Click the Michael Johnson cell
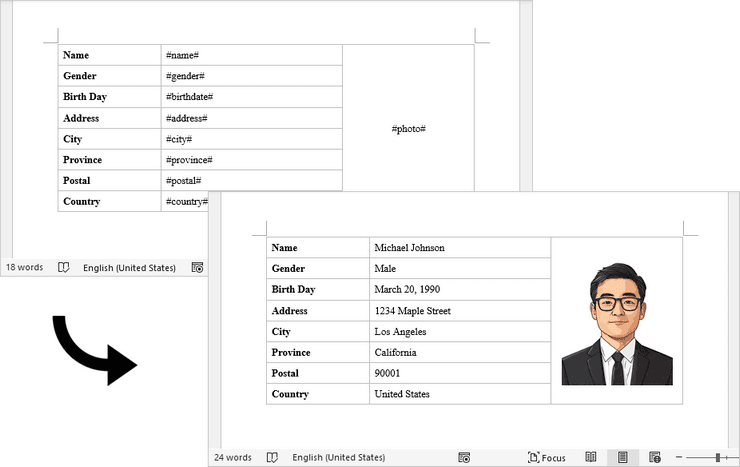This screenshot has height=467, width=740. 409,248
